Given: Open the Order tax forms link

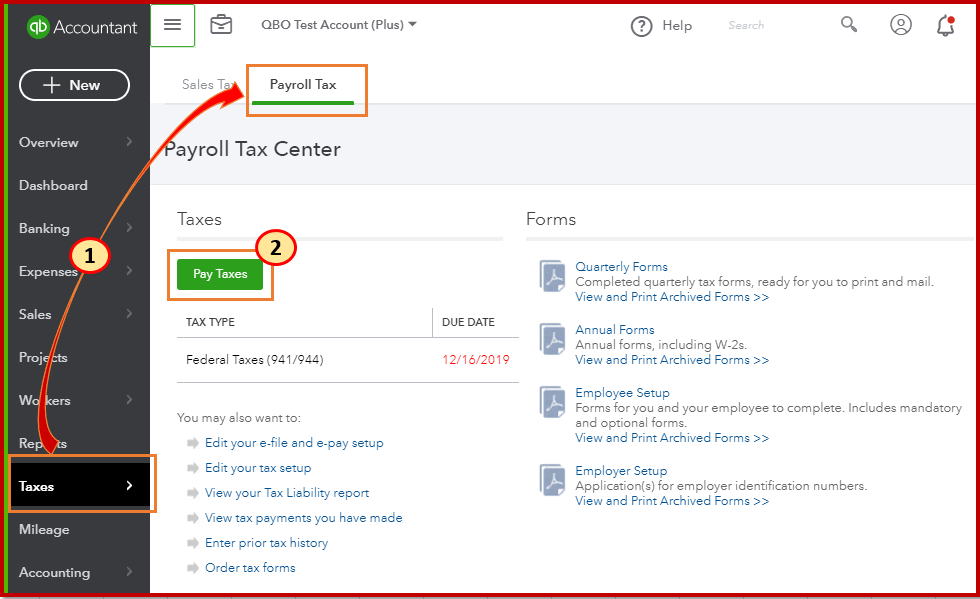Looking at the screenshot, I should [250, 568].
